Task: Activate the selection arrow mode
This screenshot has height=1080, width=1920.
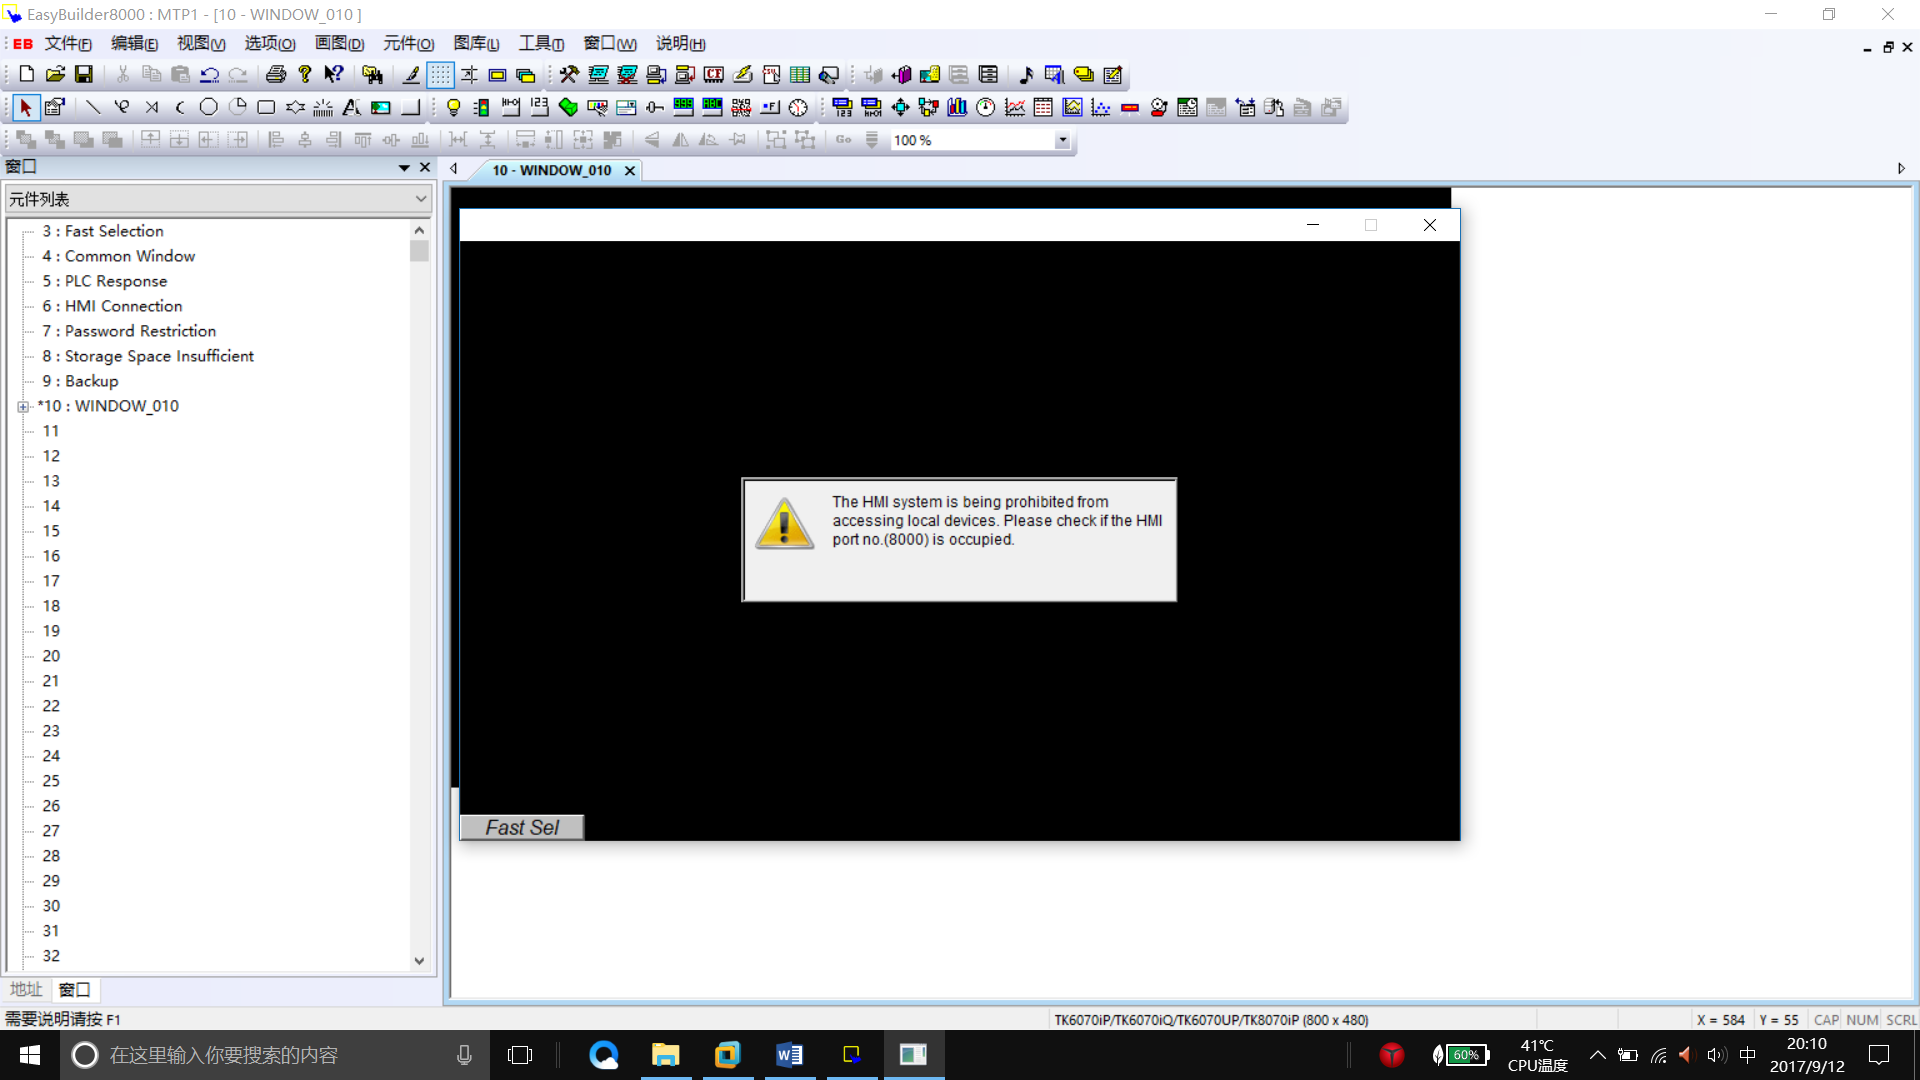Action: (x=25, y=108)
